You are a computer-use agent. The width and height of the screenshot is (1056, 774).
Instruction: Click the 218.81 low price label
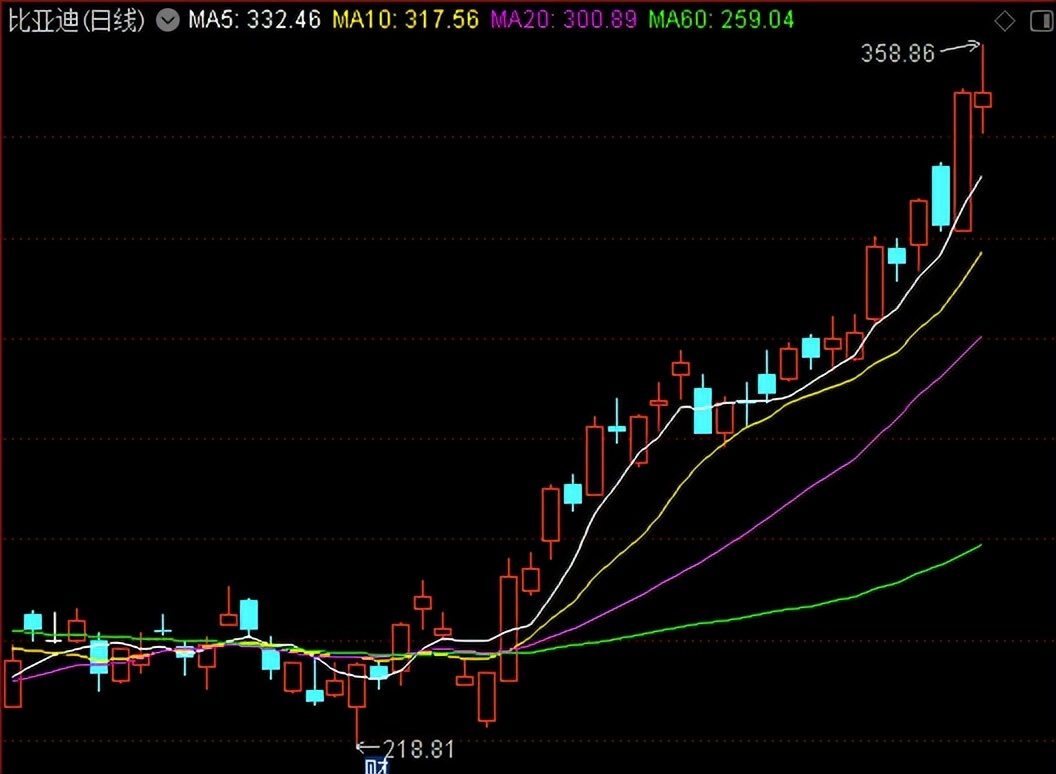coord(418,749)
